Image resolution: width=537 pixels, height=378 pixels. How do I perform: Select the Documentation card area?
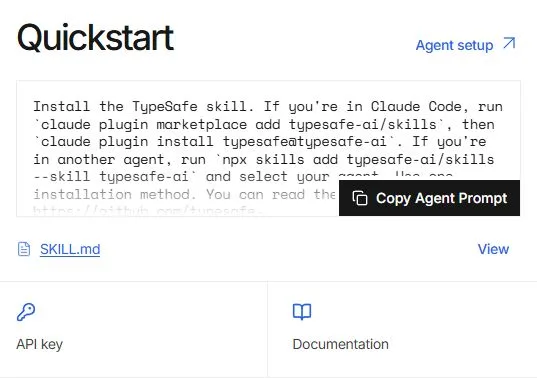pos(402,329)
